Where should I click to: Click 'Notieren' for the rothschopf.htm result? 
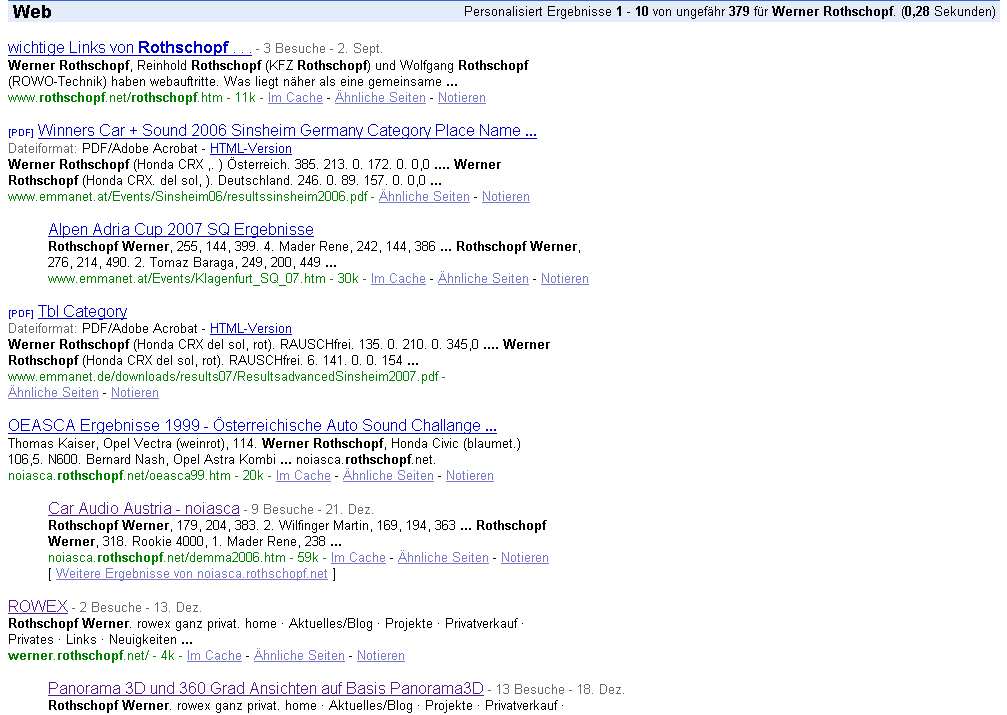(x=462, y=98)
